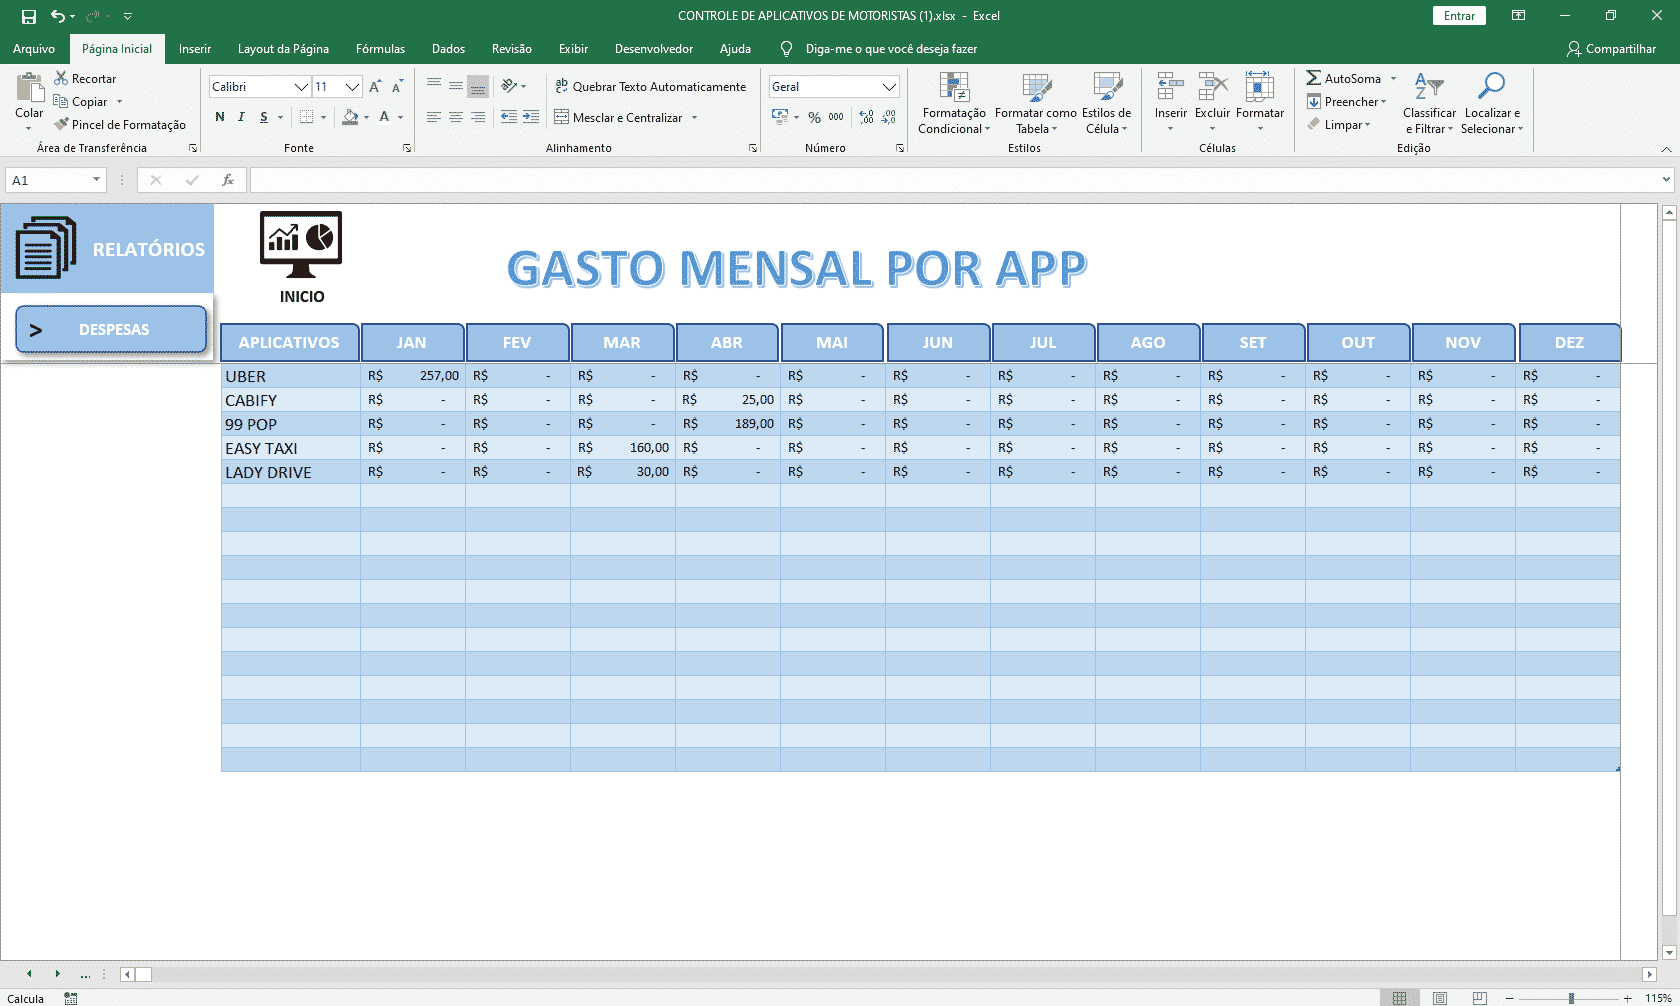Open the Arquivo menu

(x=34, y=48)
